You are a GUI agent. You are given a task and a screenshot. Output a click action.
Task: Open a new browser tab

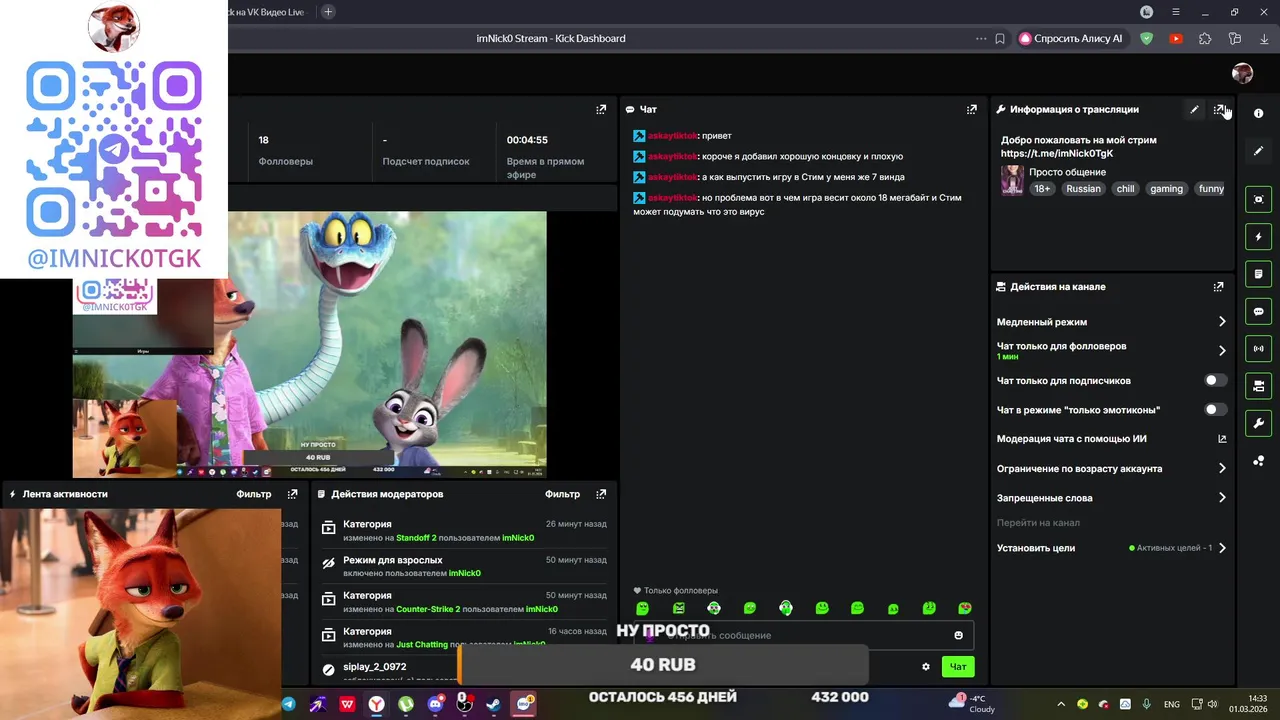[328, 12]
